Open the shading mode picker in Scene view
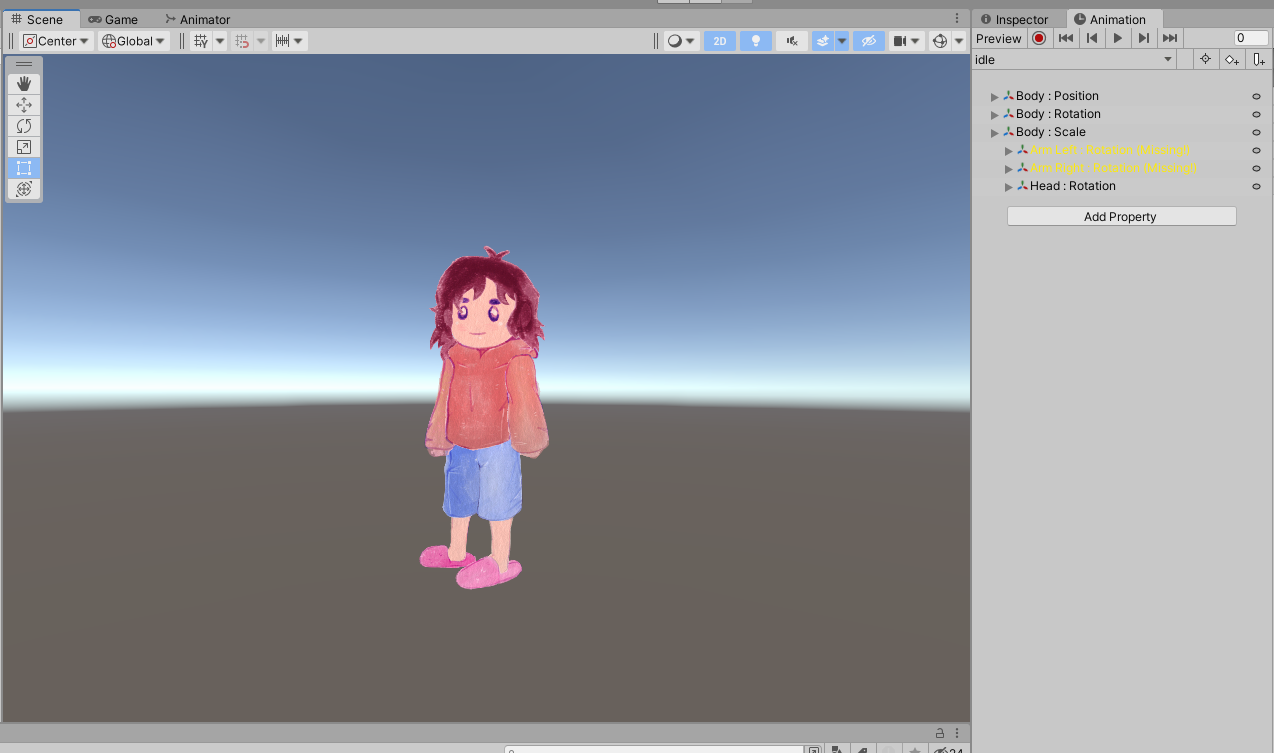The image size is (1274, 753). [678, 40]
